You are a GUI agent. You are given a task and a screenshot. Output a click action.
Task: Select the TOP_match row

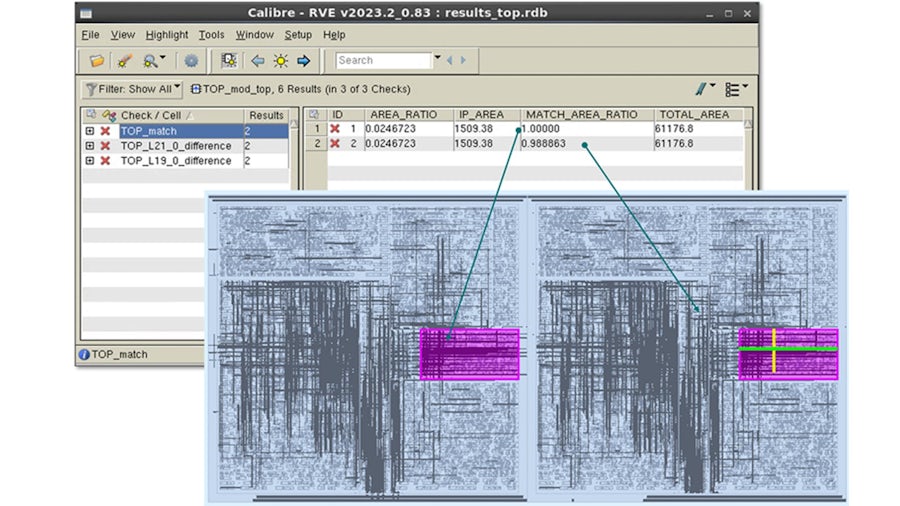coord(185,131)
